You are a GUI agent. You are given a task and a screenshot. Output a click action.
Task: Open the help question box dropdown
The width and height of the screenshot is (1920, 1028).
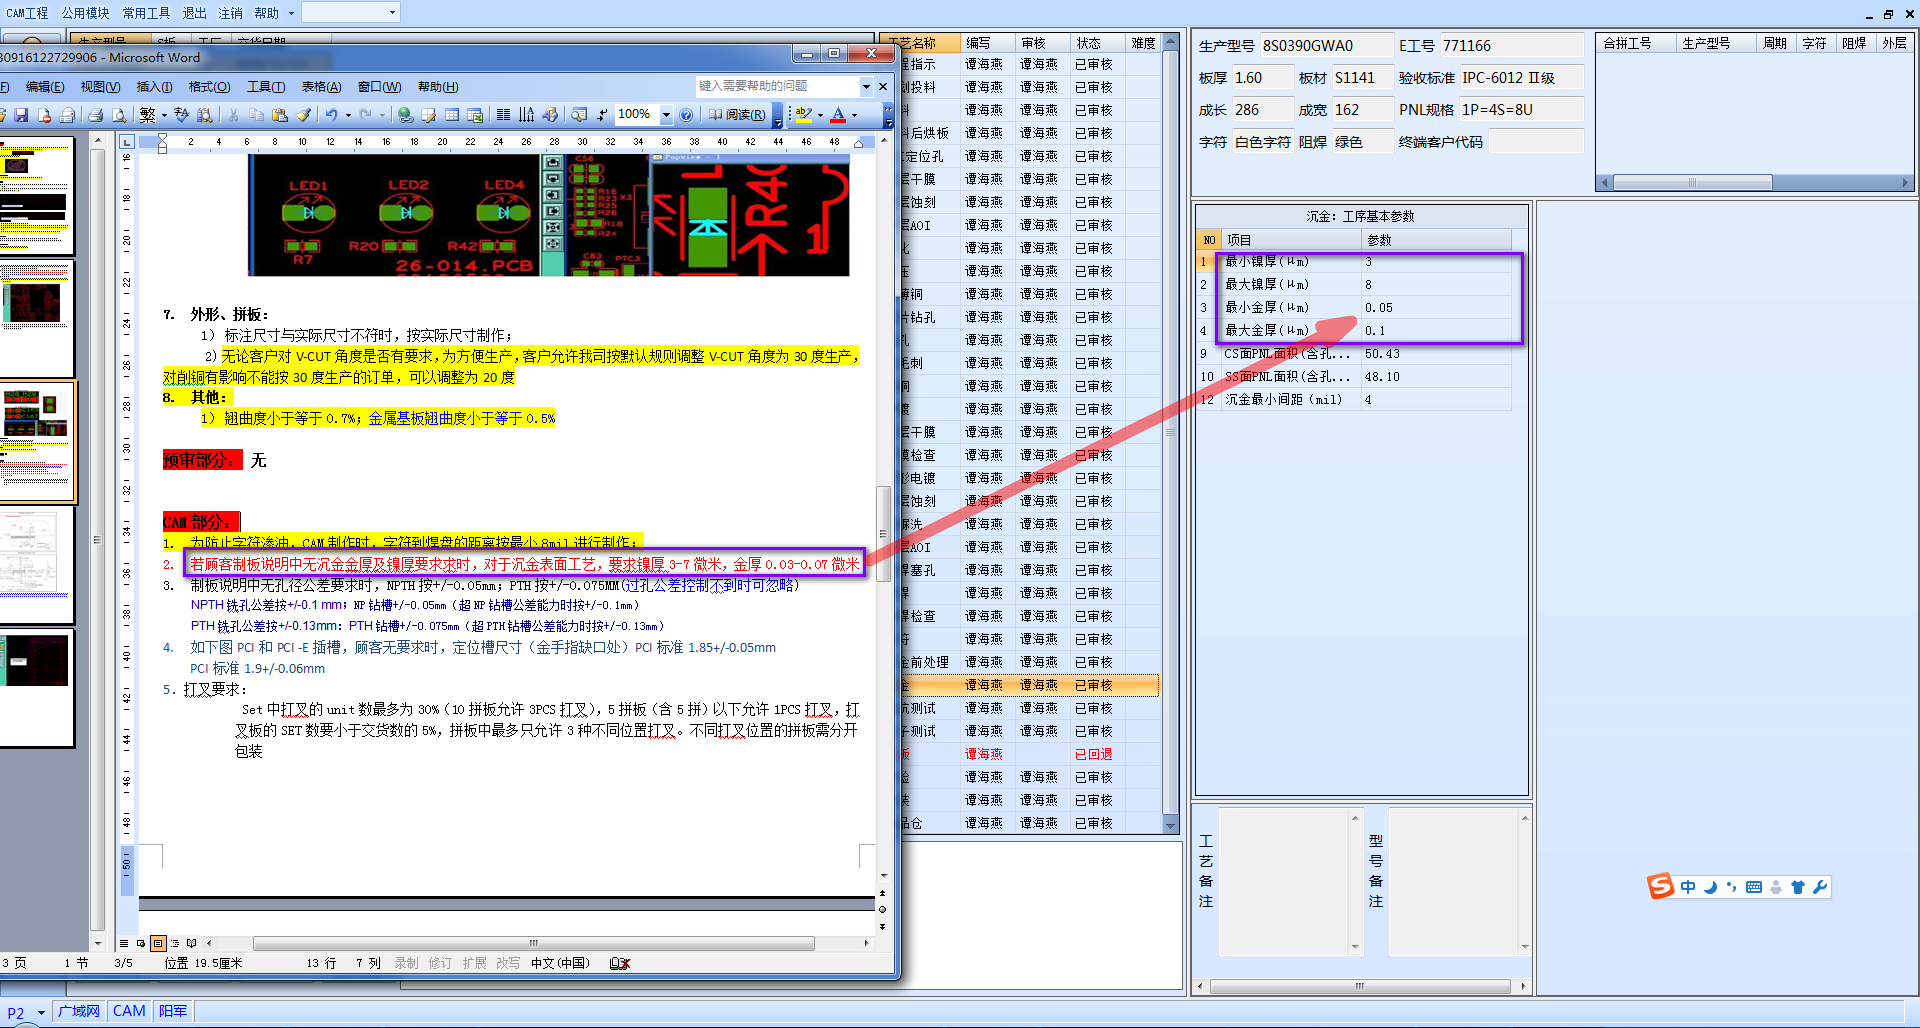[x=866, y=86]
